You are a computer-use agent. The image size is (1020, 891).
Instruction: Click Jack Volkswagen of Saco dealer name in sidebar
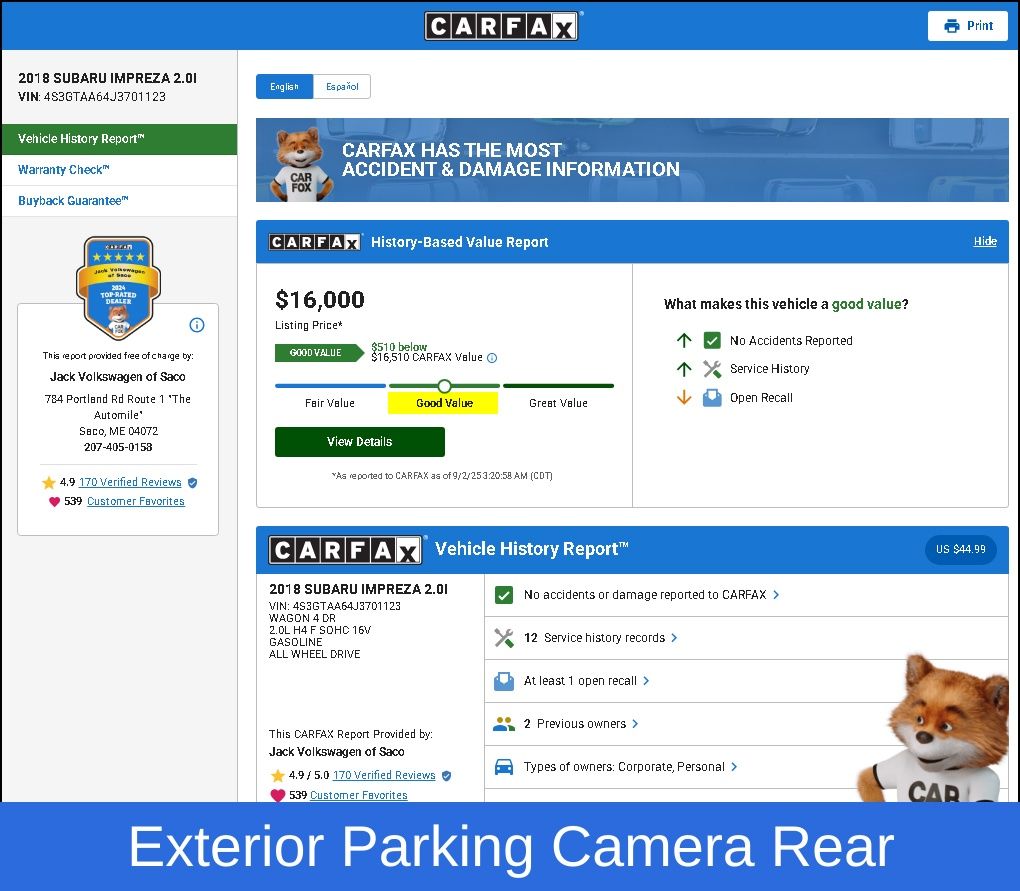[x=118, y=377]
